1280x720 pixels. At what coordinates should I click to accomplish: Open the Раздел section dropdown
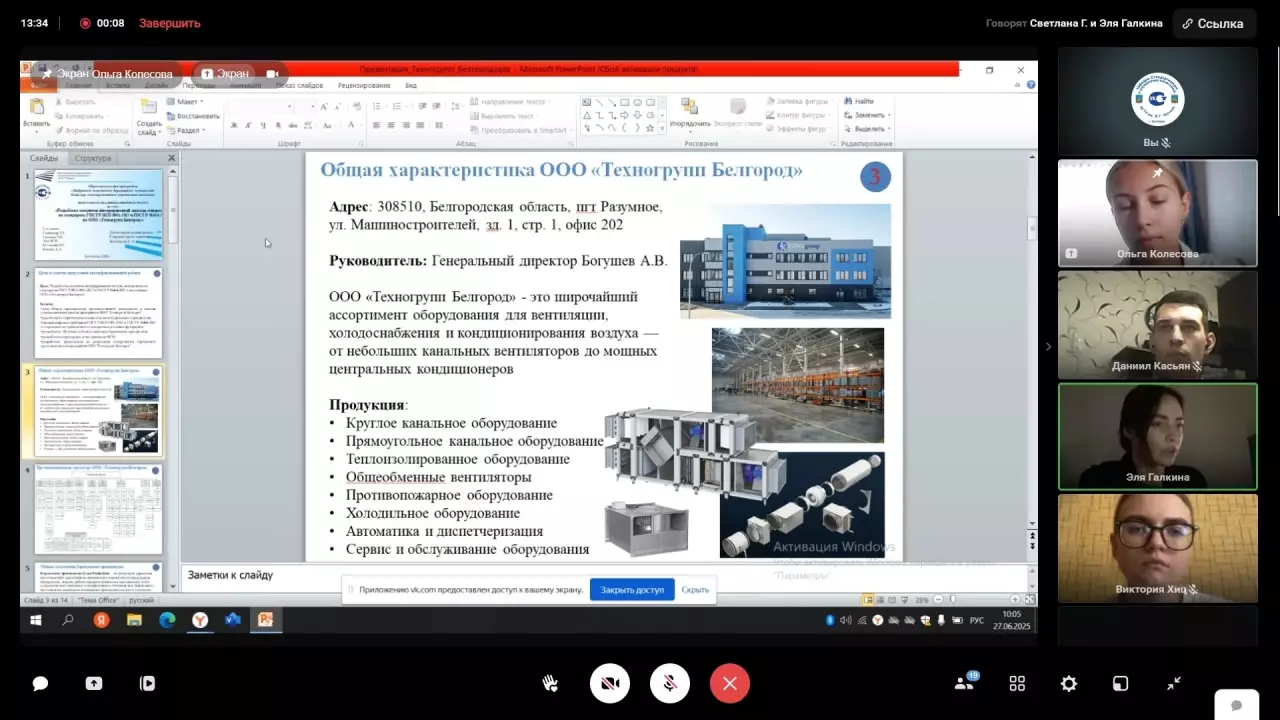(190, 130)
